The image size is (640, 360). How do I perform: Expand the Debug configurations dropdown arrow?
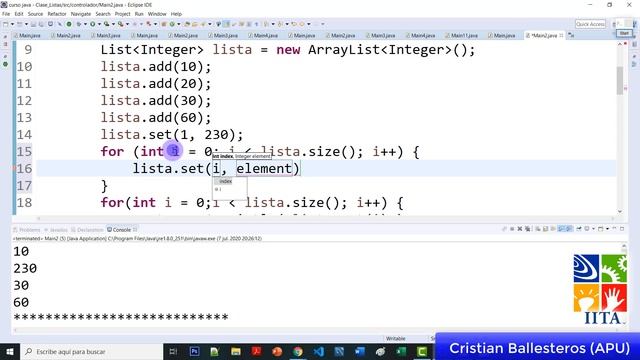coord(85,24)
